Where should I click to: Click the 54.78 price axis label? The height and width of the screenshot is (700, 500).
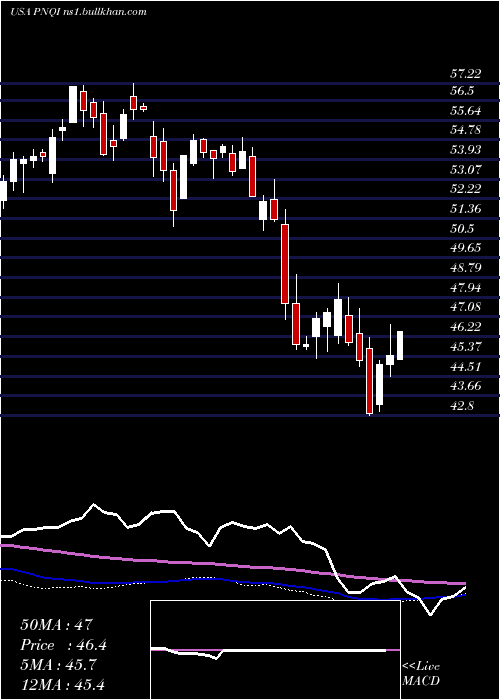point(465,130)
